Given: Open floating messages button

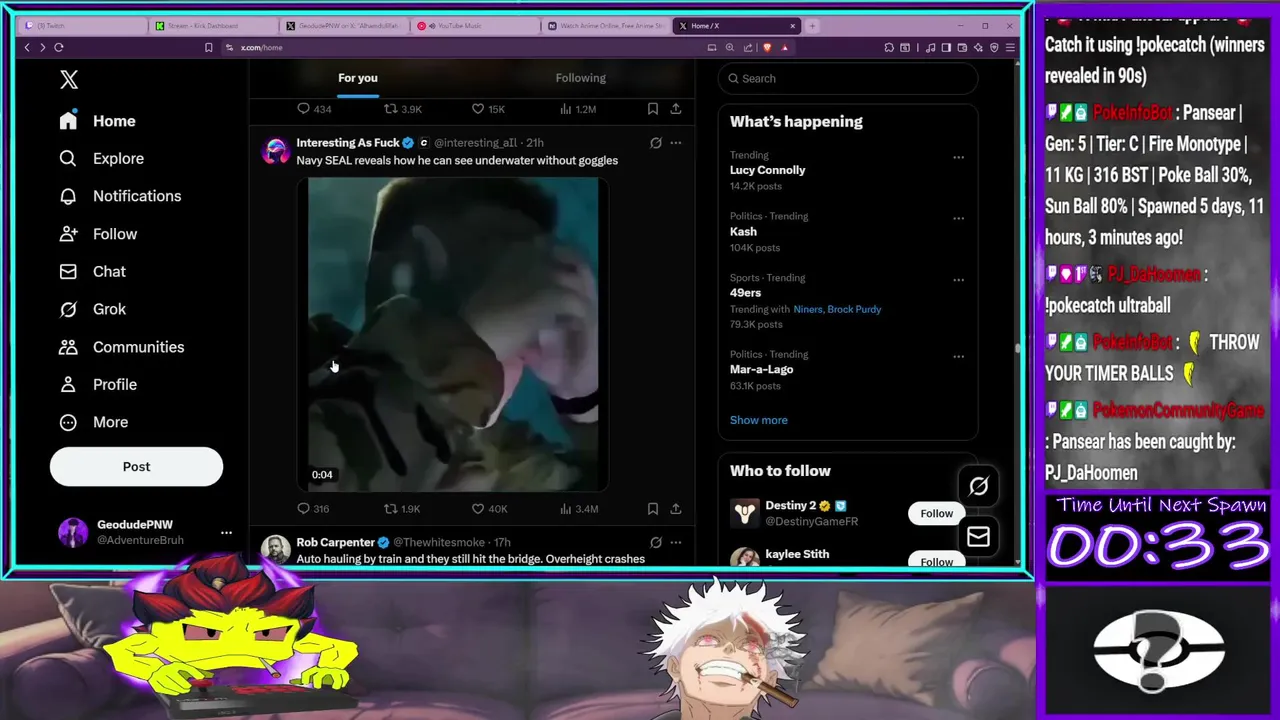Looking at the screenshot, I should pos(978,537).
